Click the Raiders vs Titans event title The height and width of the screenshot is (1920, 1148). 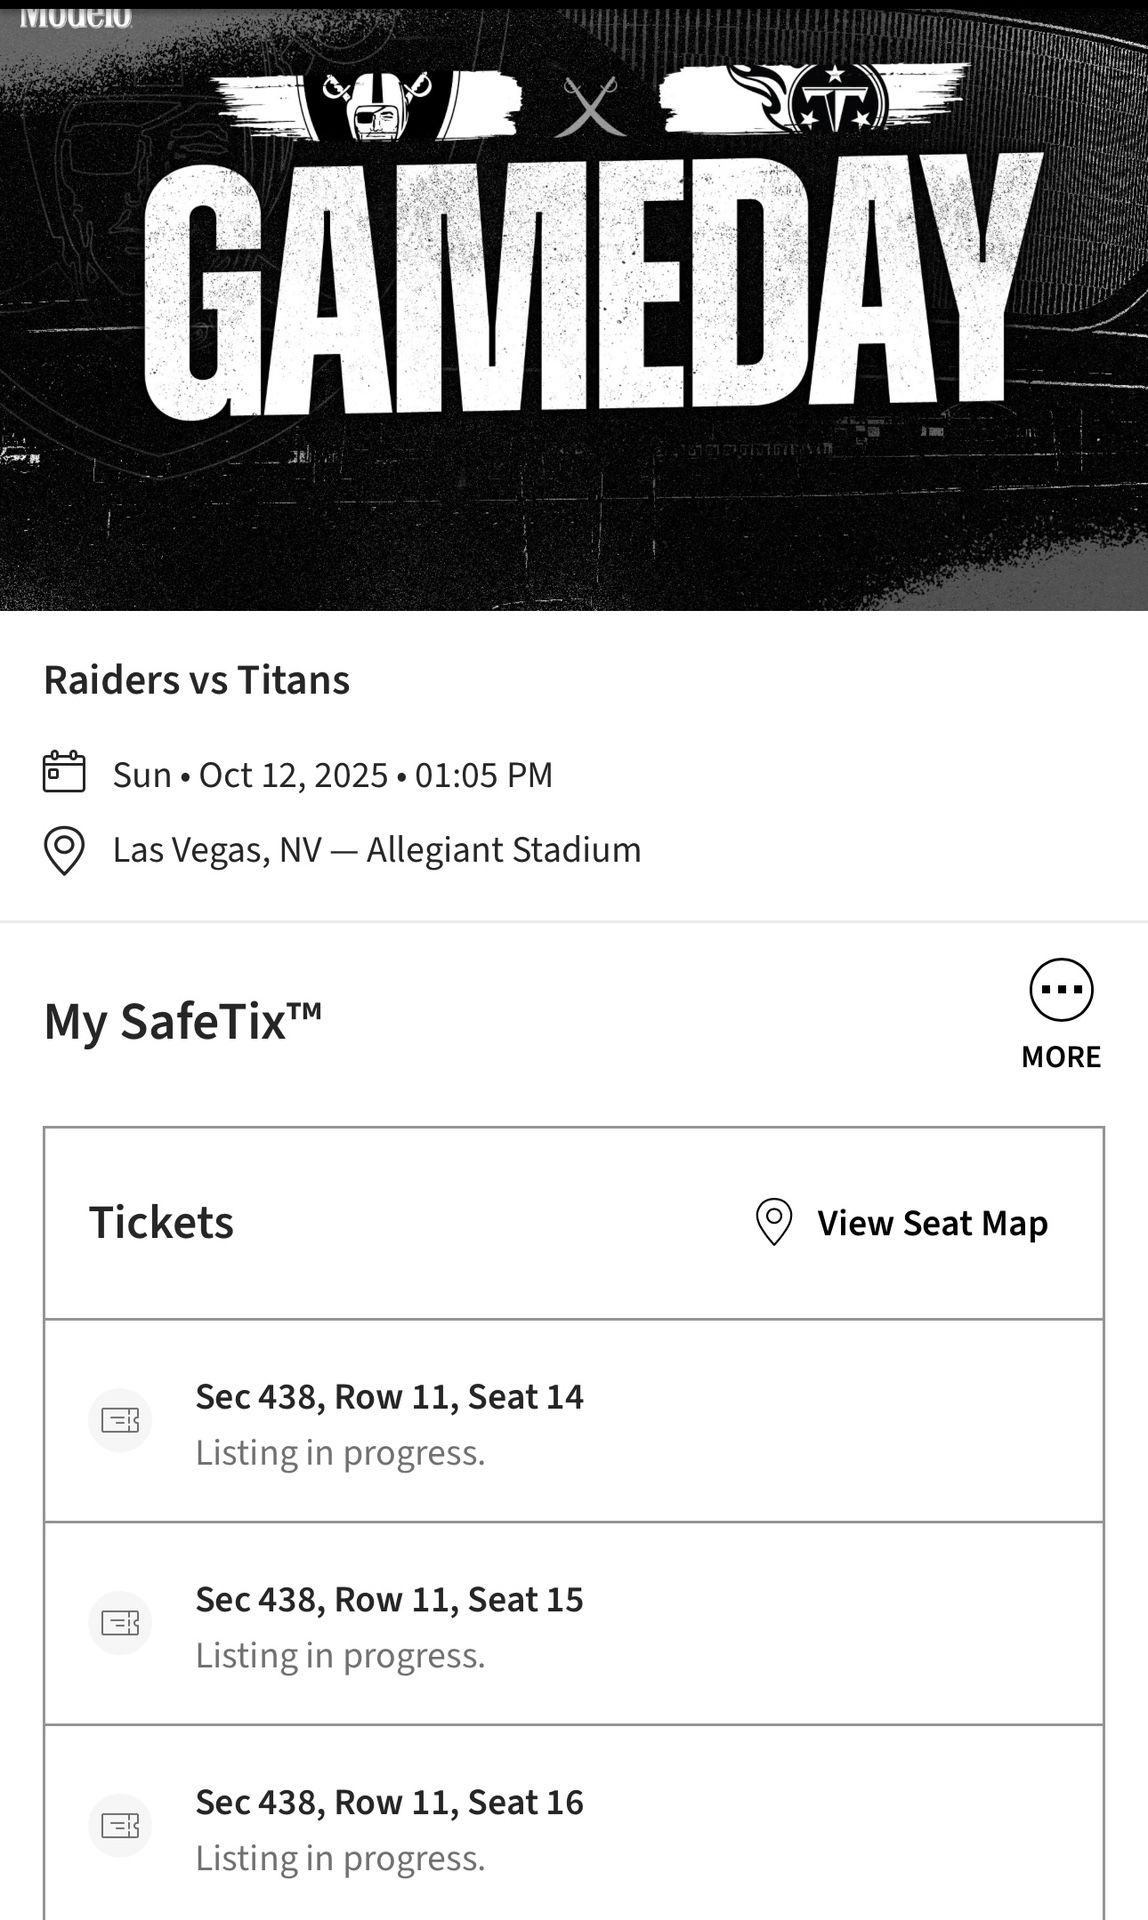click(x=197, y=680)
